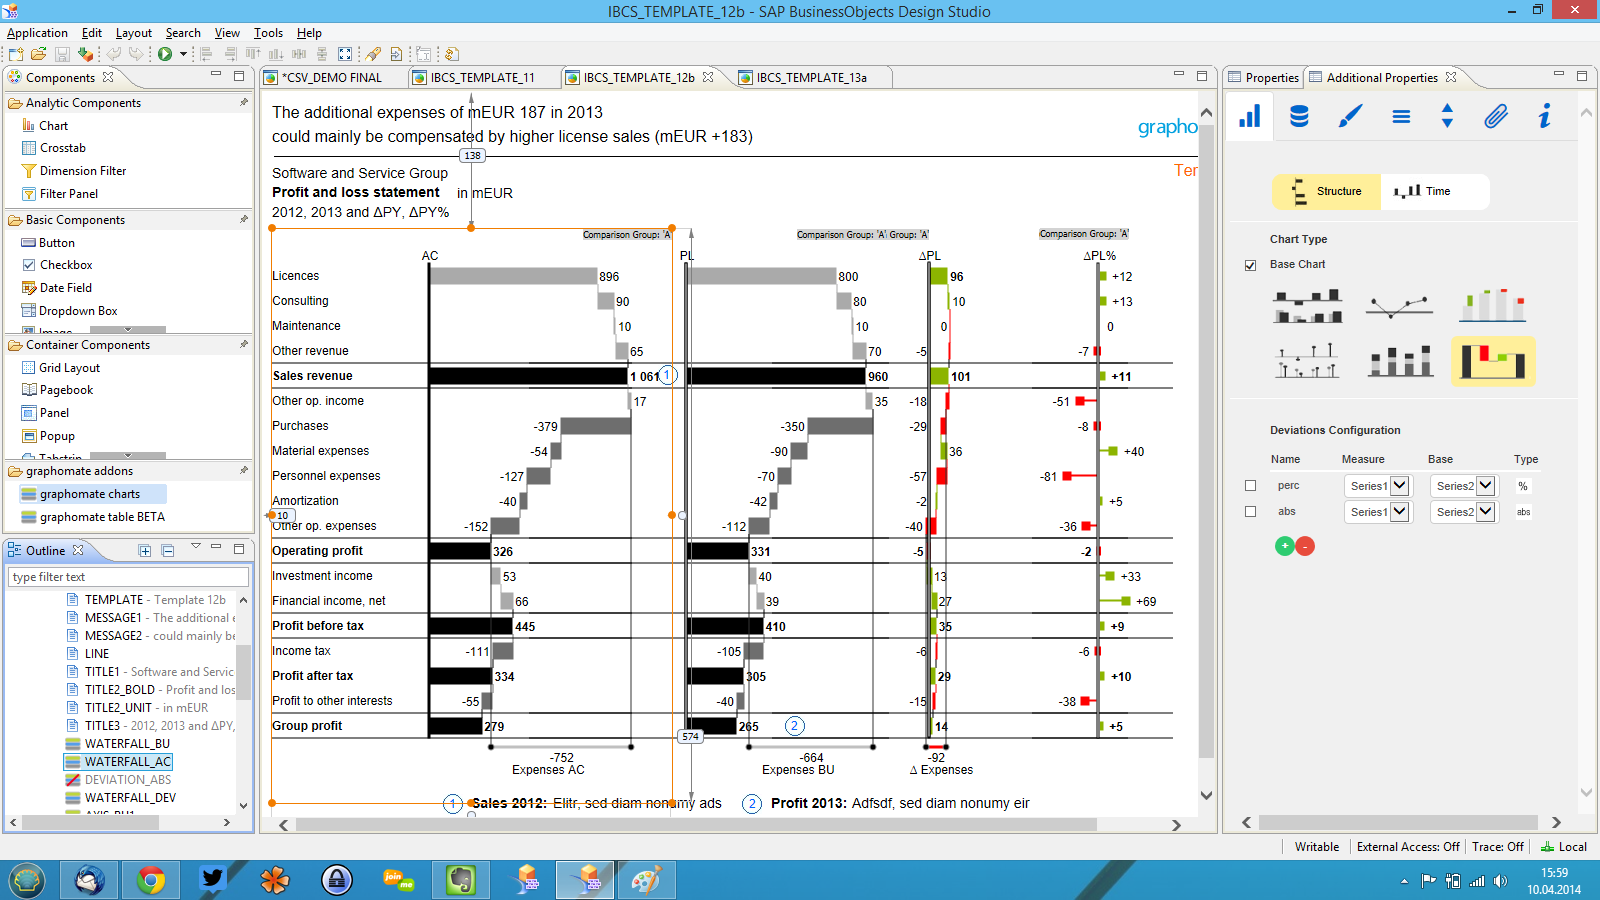Click the Align Top toolbar icon
Screen dimensions: 1600x900
[253, 54]
